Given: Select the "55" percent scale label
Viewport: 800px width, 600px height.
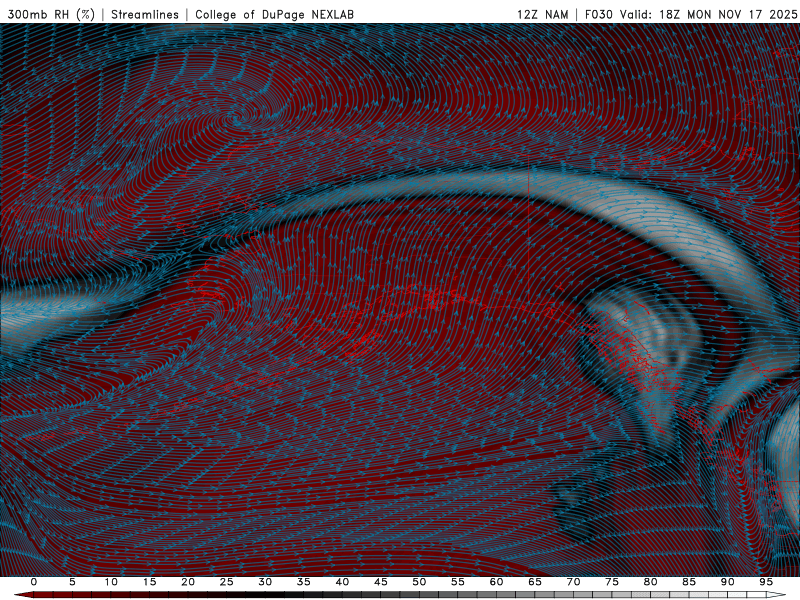Looking at the screenshot, I should coord(458,582).
